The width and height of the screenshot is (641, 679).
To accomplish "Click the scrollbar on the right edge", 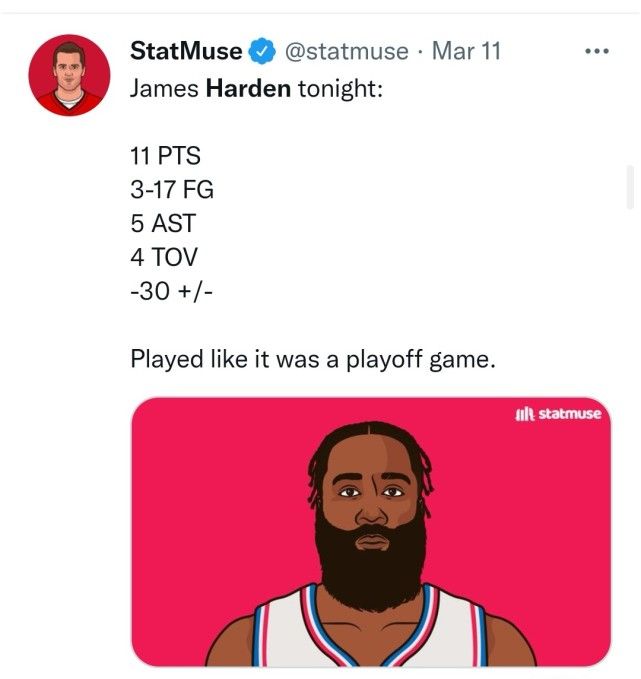I will coord(629,190).
